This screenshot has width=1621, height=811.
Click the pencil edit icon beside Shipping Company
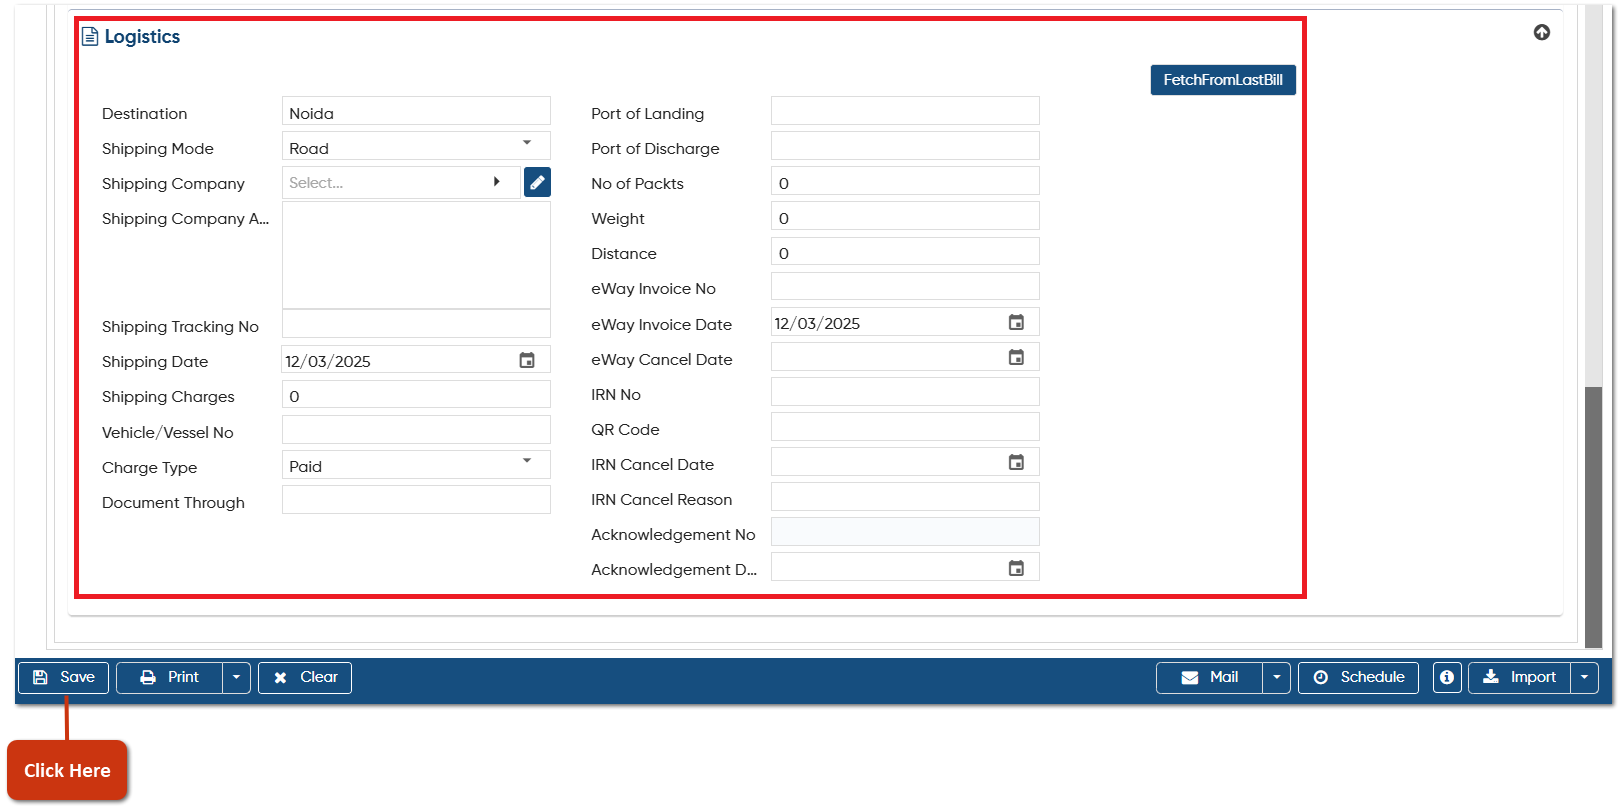pyautogui.click(x=537, y=182)
